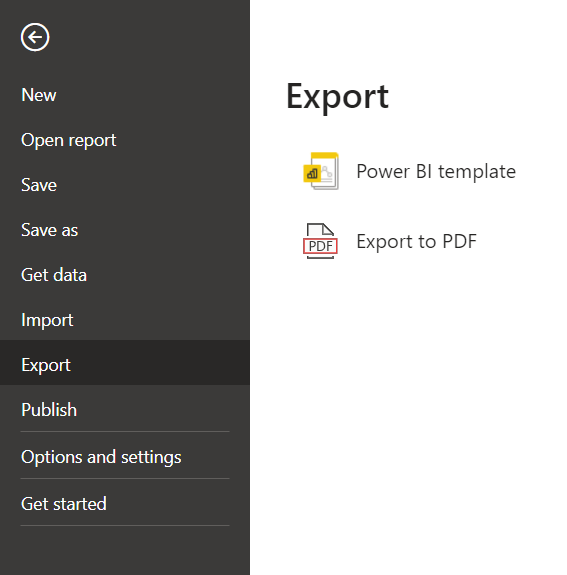Viewport: 567px width, 575px height.
Task: Click the PDF file icon
Action: click(x=320, y=241)
